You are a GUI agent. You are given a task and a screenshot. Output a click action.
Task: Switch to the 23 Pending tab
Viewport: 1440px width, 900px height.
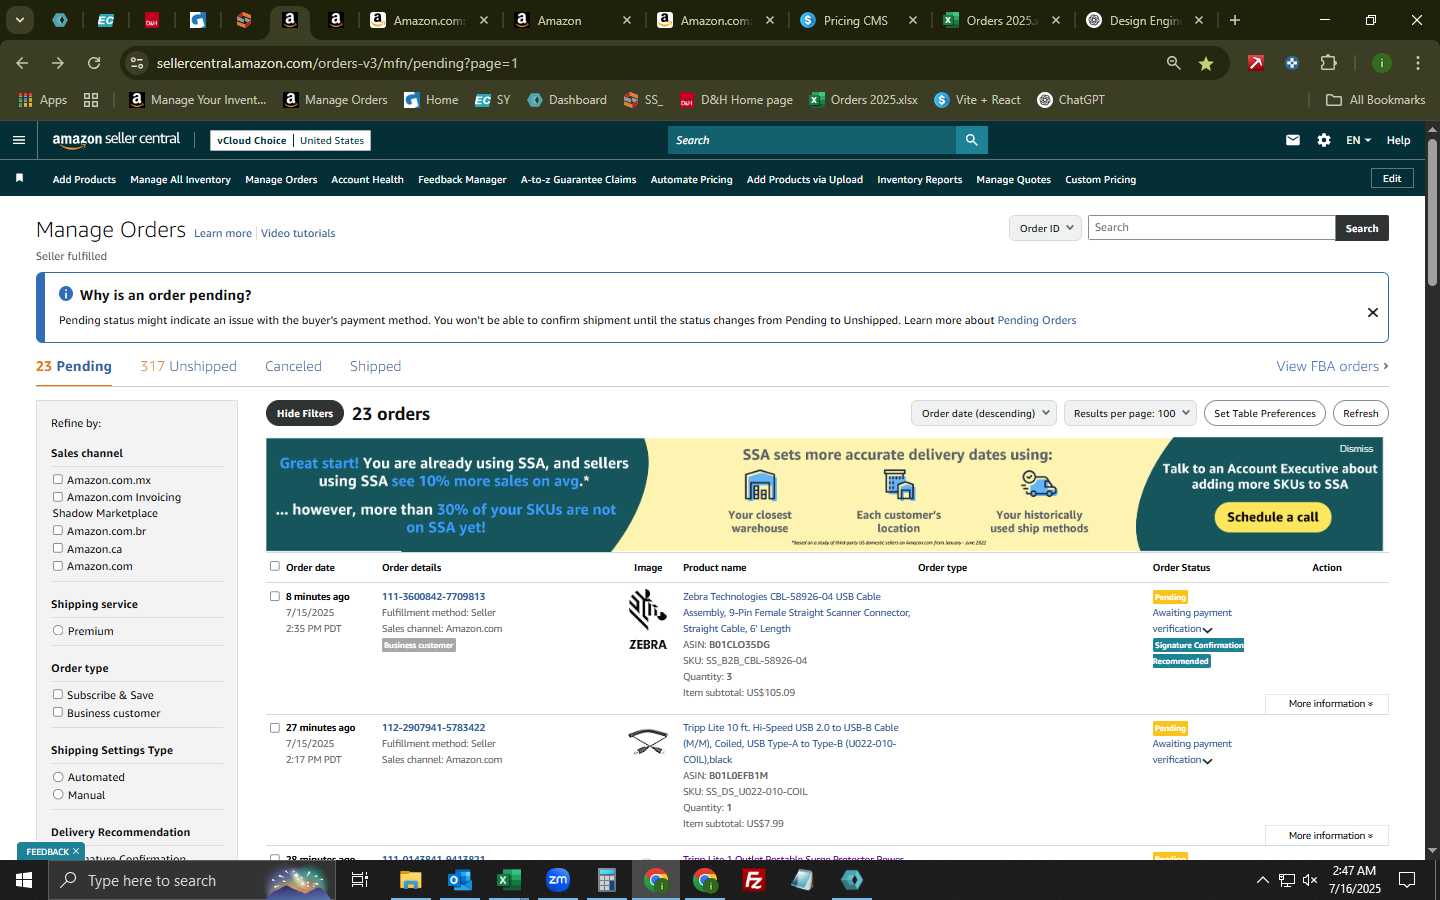click(x=74, y=366)
